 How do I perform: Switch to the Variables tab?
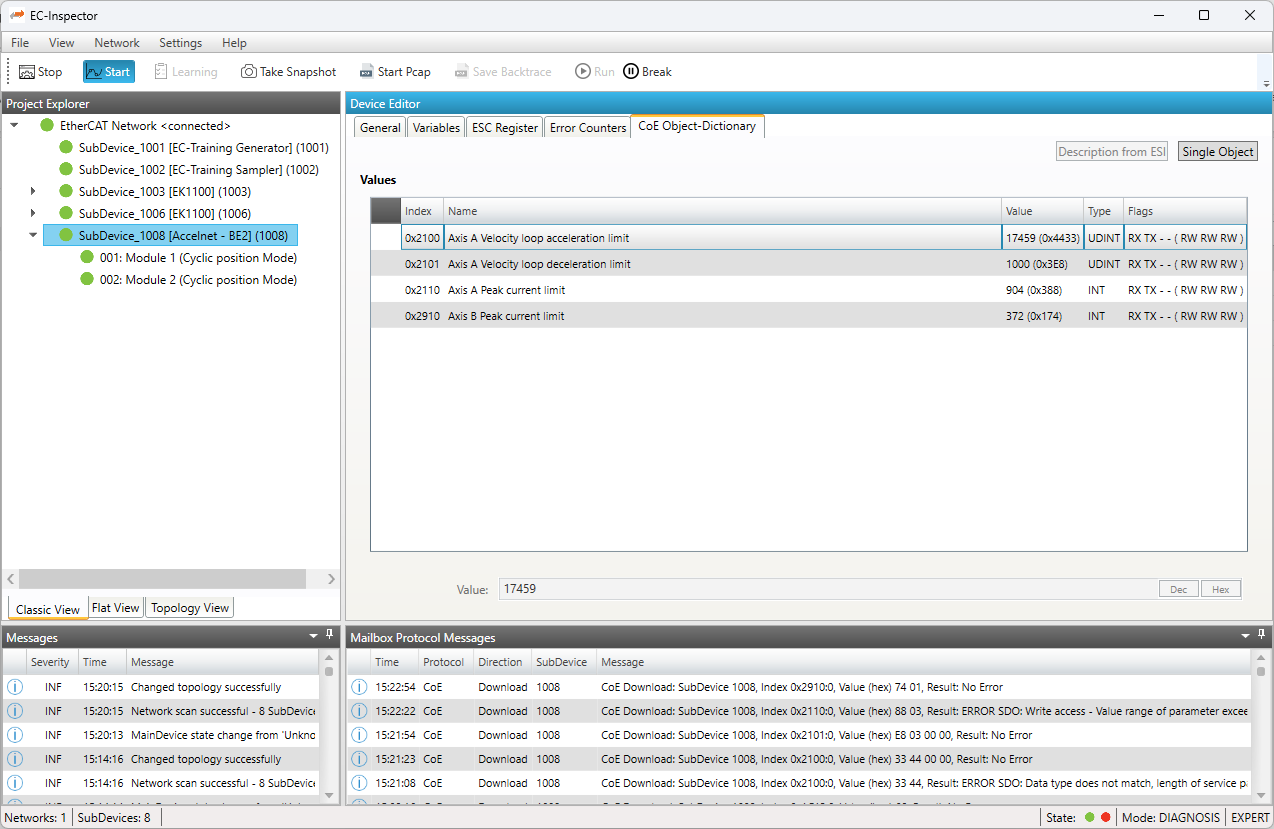(x=436, y=128)
